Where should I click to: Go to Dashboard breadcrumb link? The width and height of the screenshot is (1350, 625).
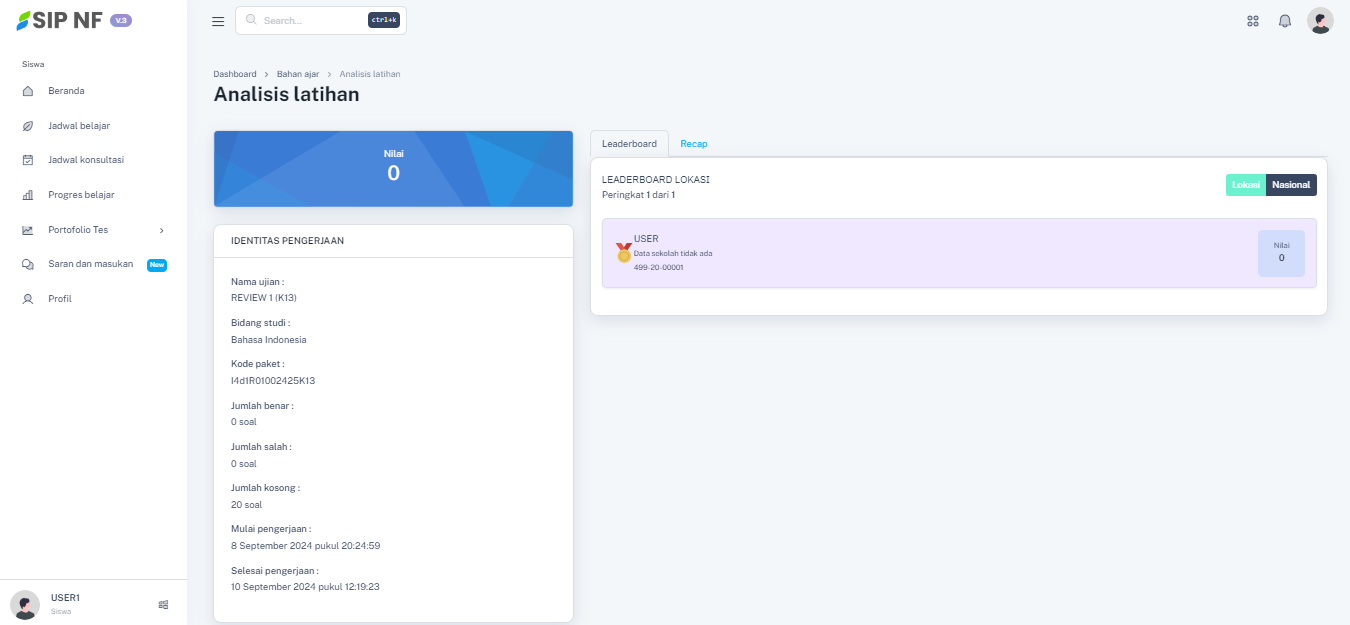pos(234,74)
